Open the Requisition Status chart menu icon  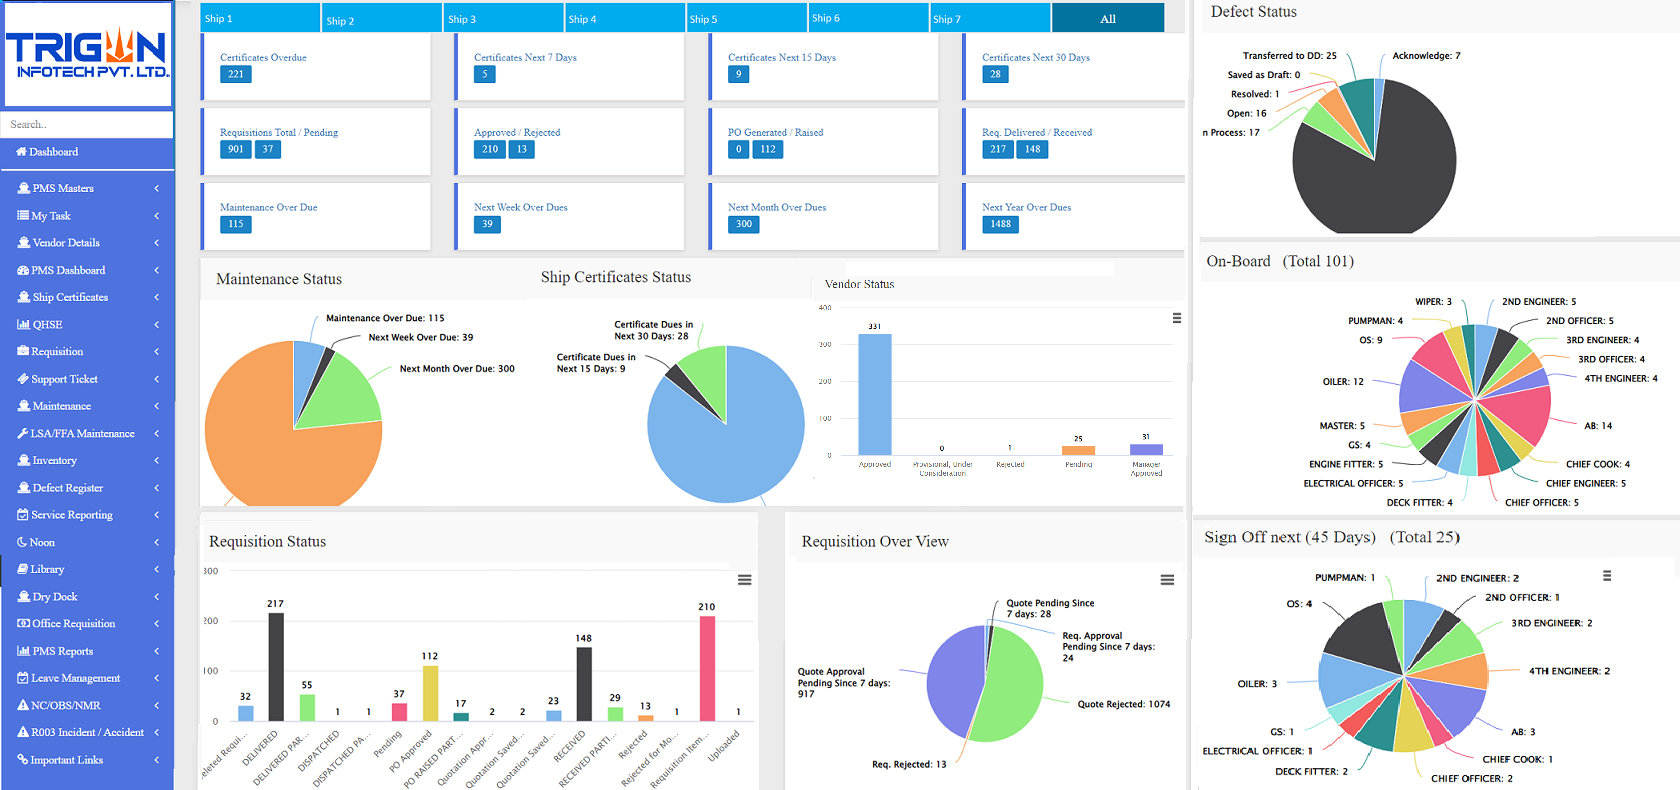coord(744,580)
